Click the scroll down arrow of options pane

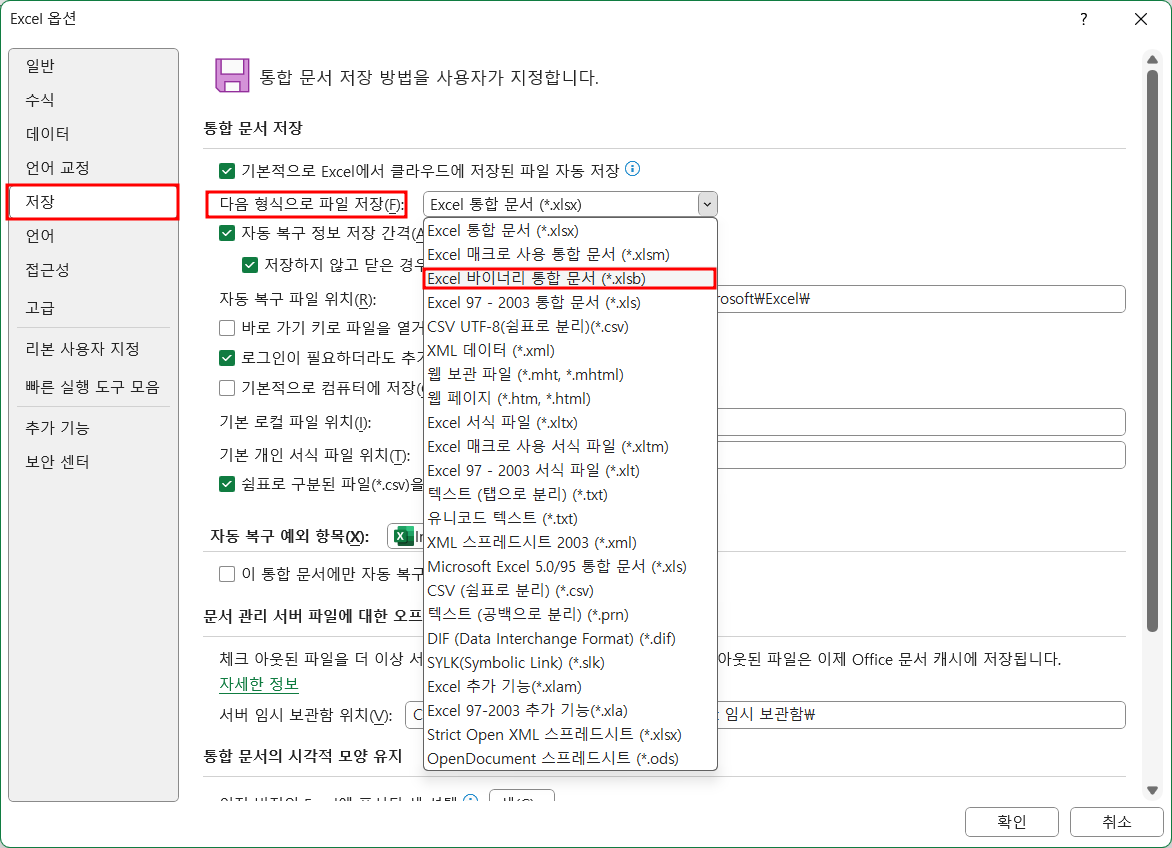pyautogui.click(x=1152, y=790)
